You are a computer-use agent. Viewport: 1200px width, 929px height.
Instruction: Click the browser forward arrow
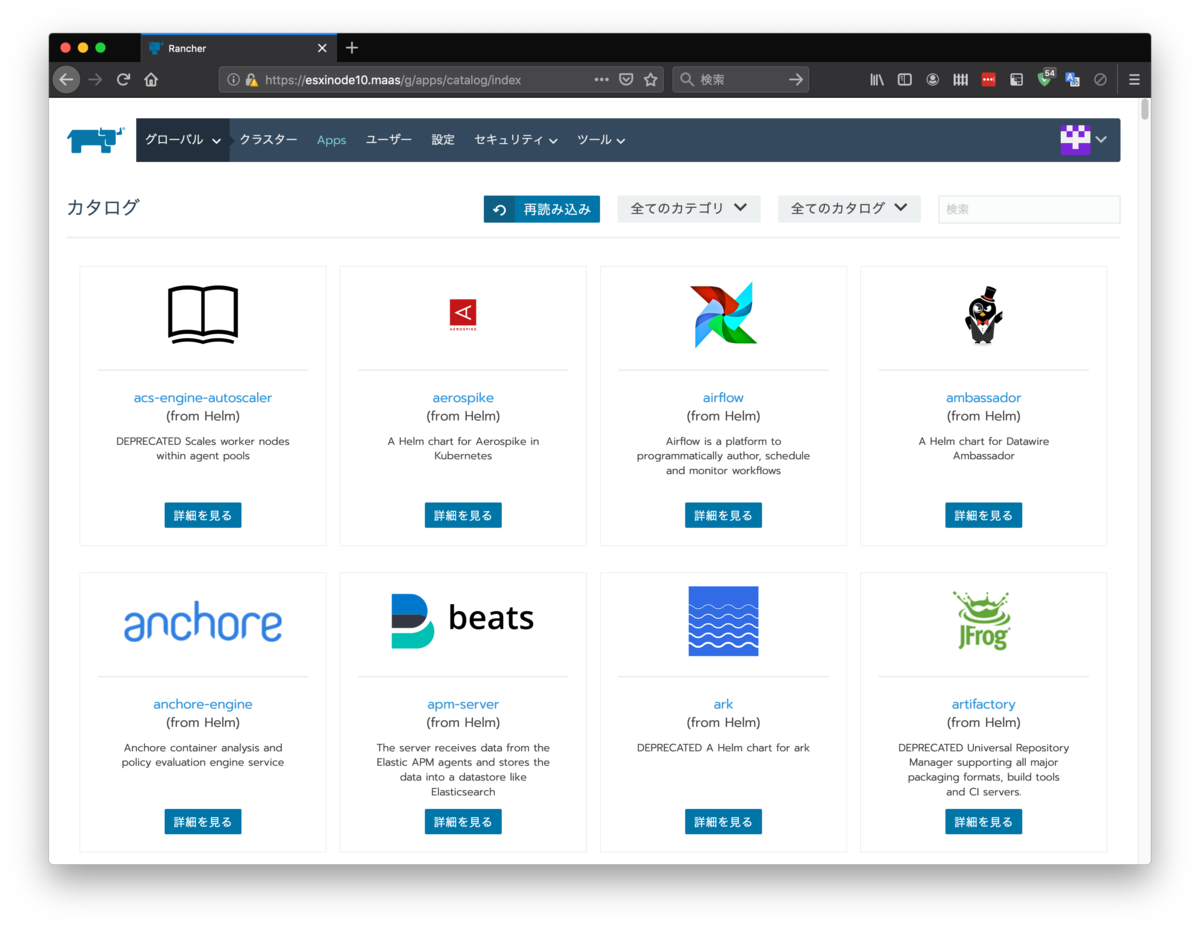pos(95,79)
